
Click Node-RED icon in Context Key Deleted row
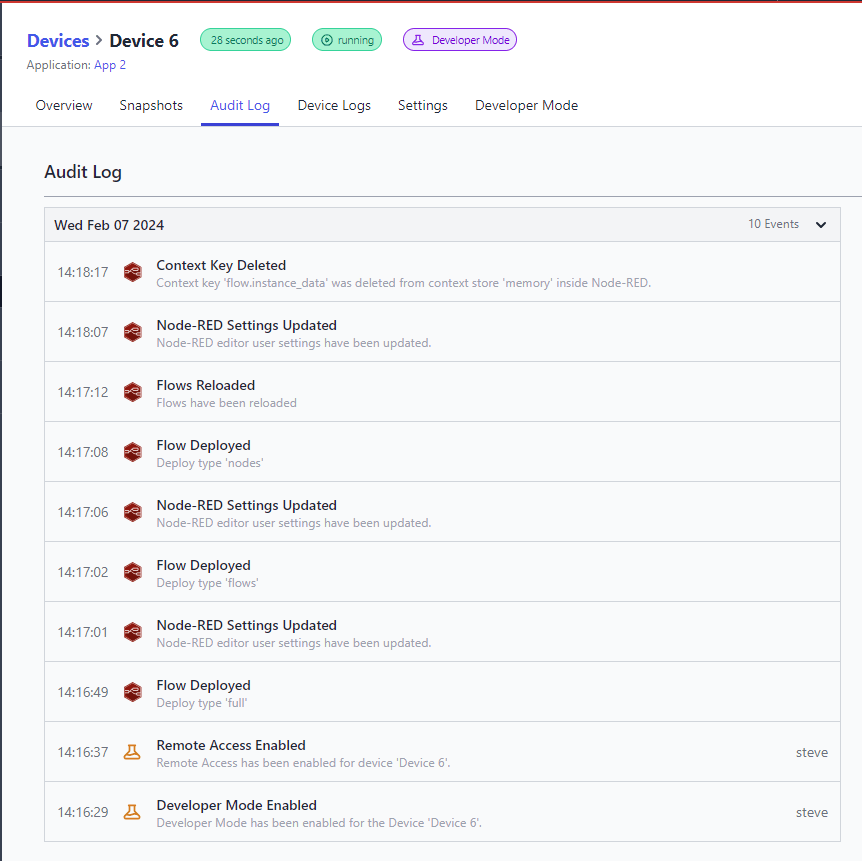(132, 272)
